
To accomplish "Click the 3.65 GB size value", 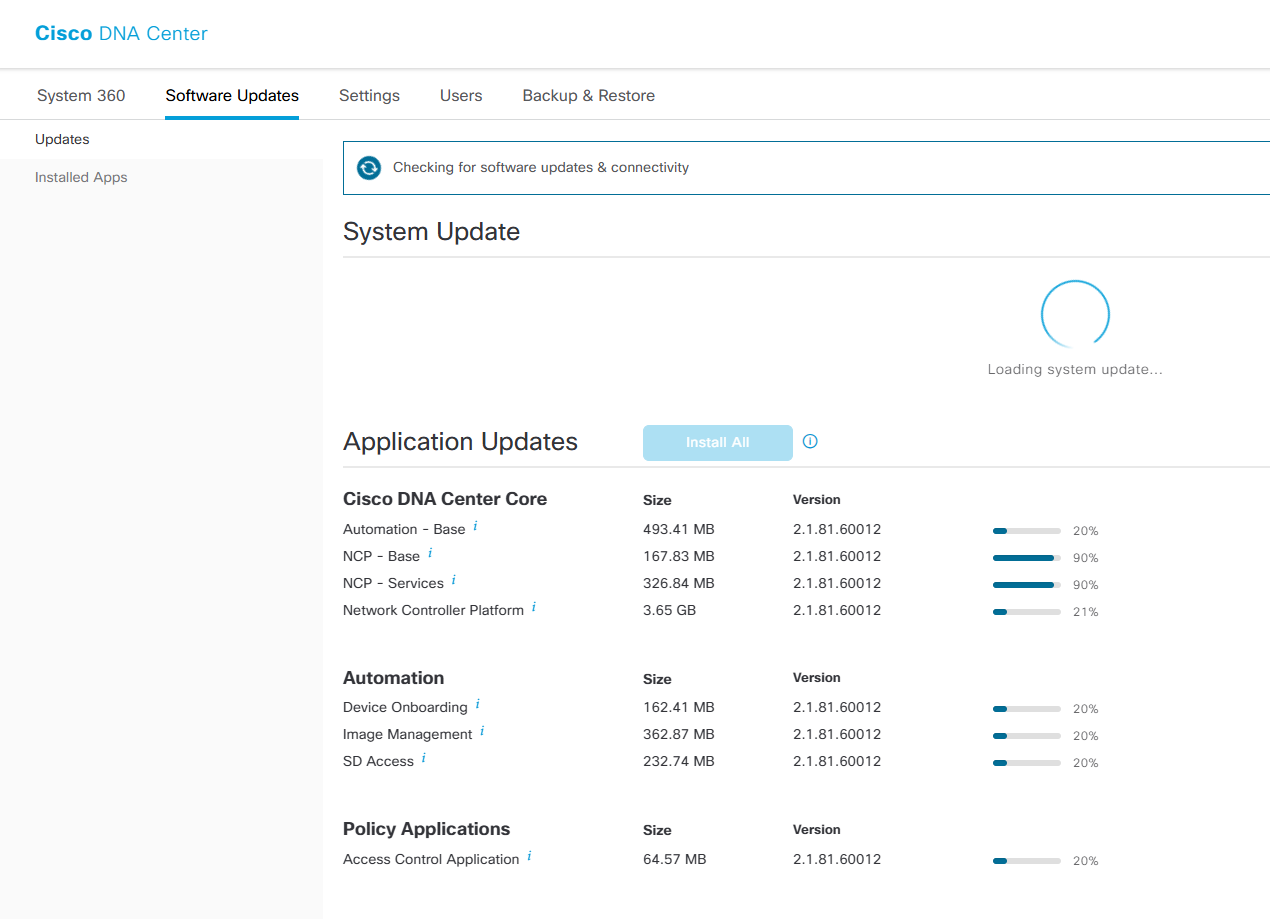I will (669, 610).
